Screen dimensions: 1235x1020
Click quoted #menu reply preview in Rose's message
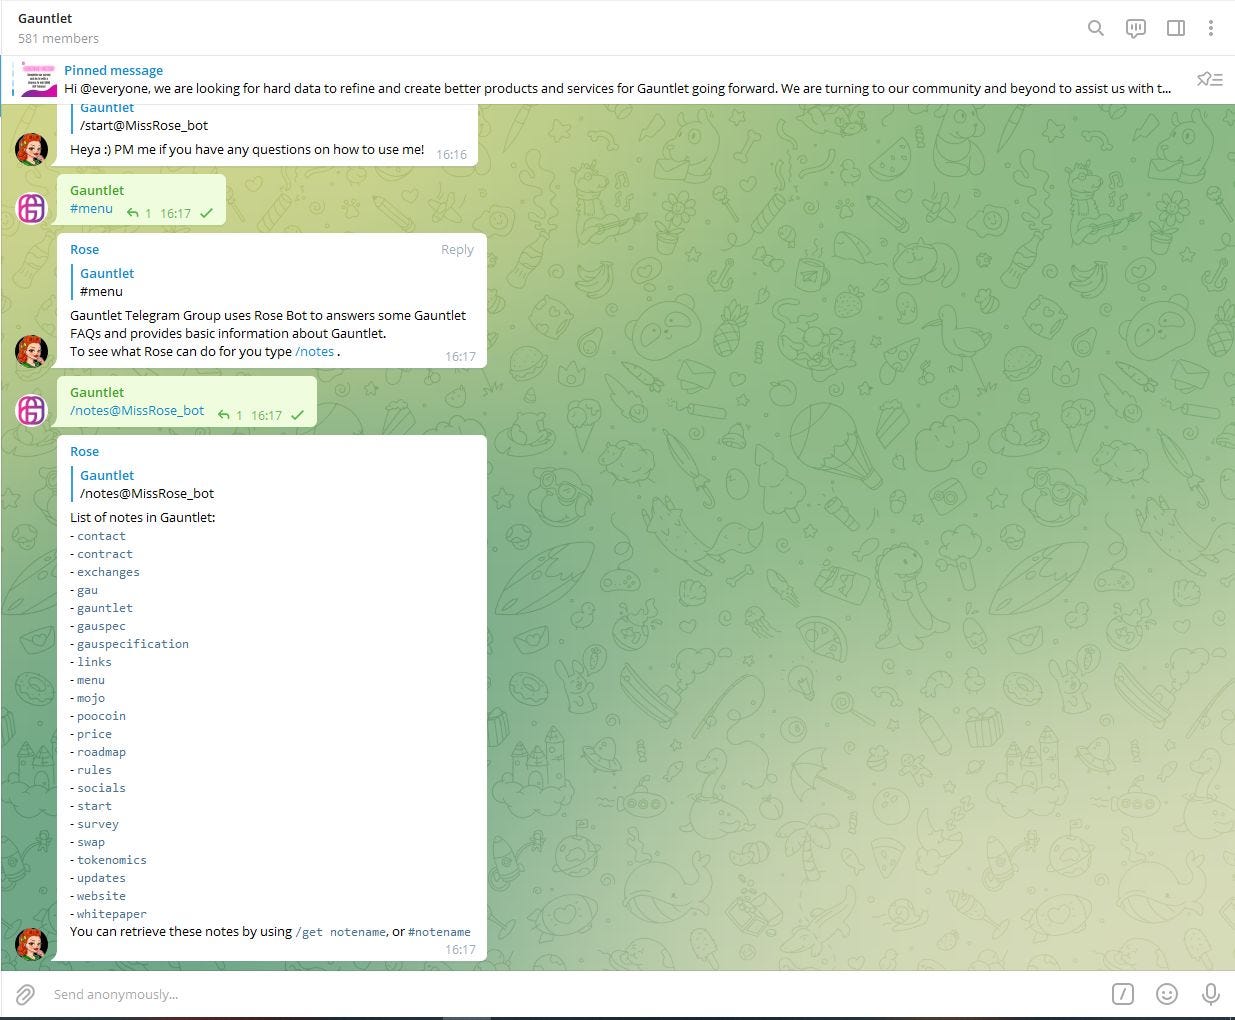click(x=270, y=282)
